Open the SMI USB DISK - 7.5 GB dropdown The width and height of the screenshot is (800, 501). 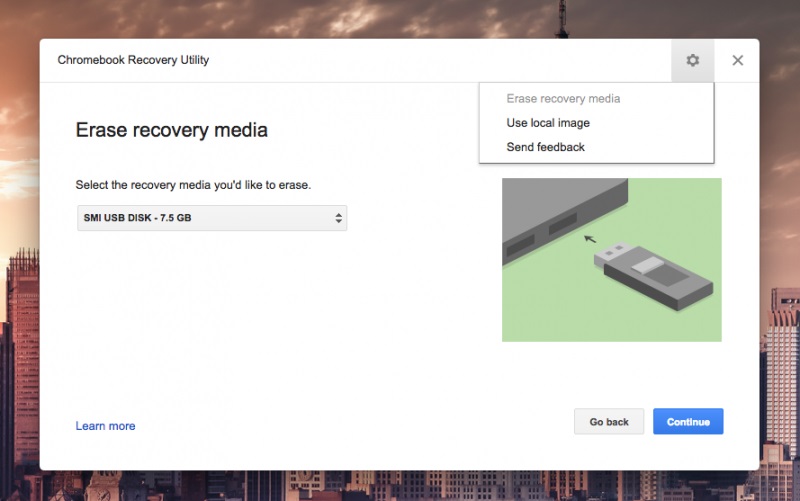tap(211, 218)
